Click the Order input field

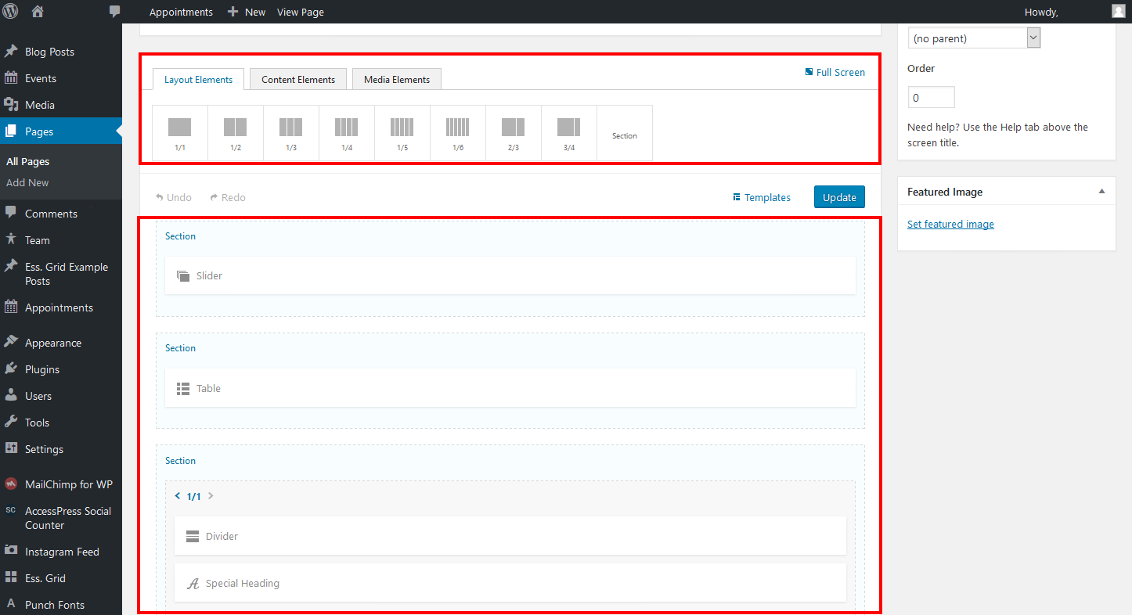coord(931,98)
